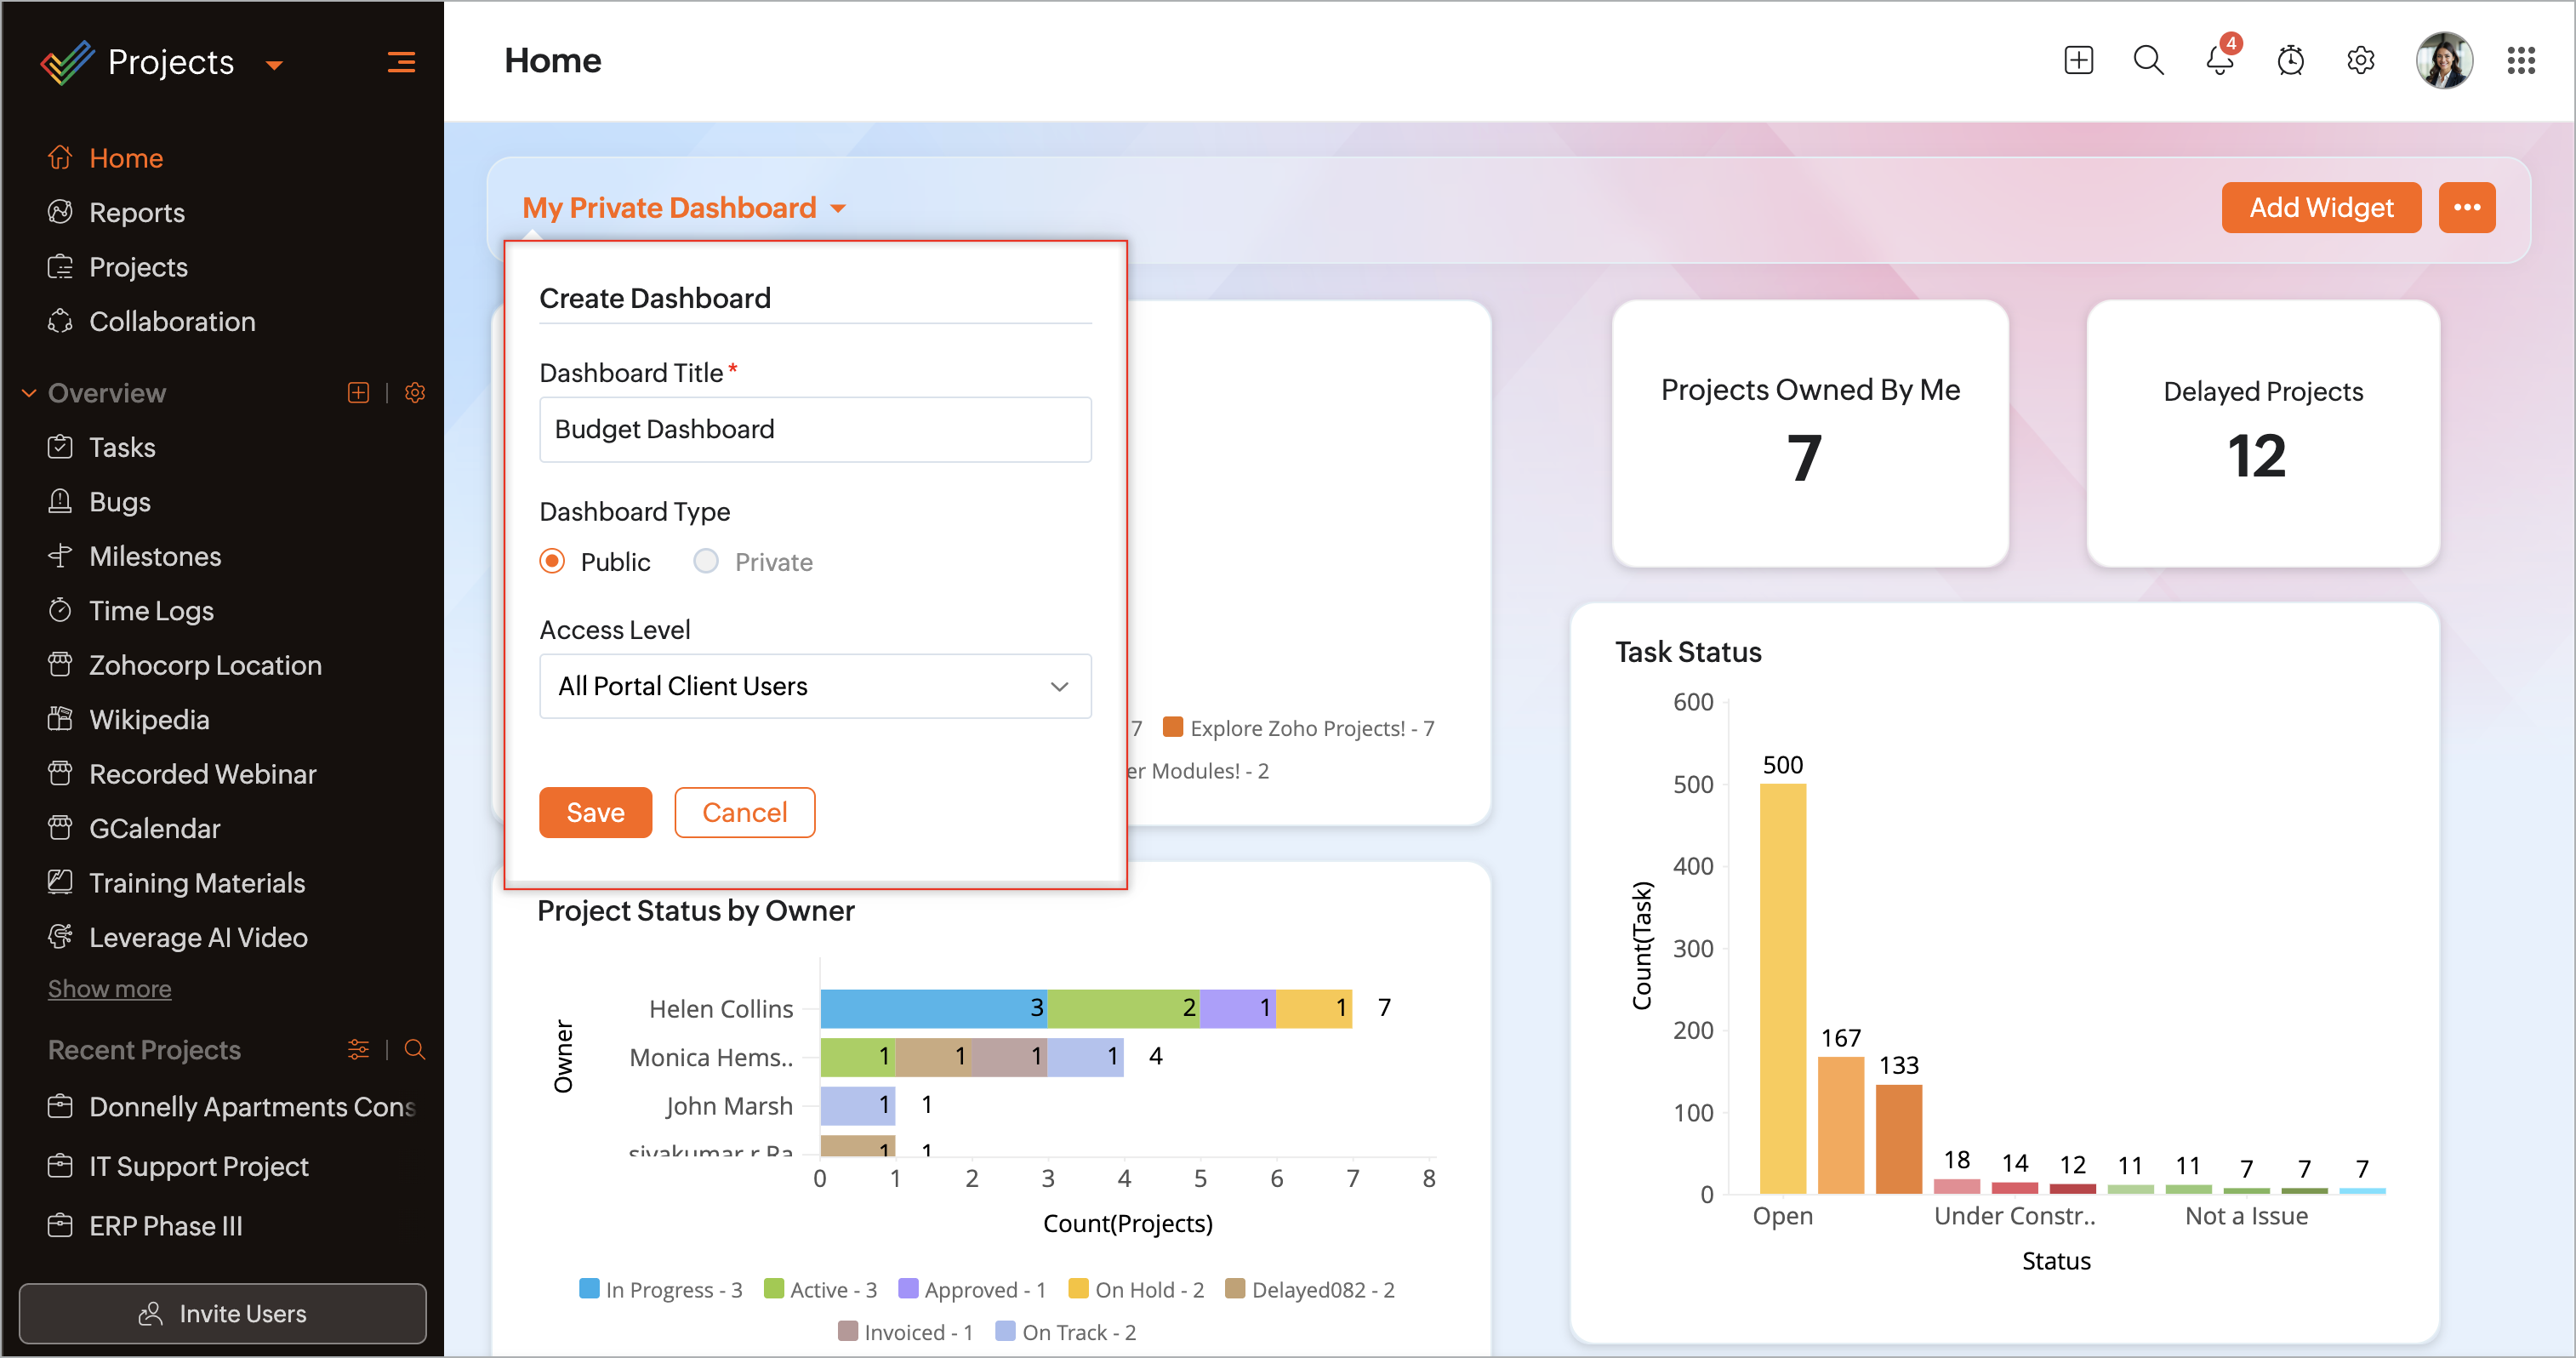The image size is (2576, 1358).
Task: Open the Access Level dropdown
Action: [815, 687]
